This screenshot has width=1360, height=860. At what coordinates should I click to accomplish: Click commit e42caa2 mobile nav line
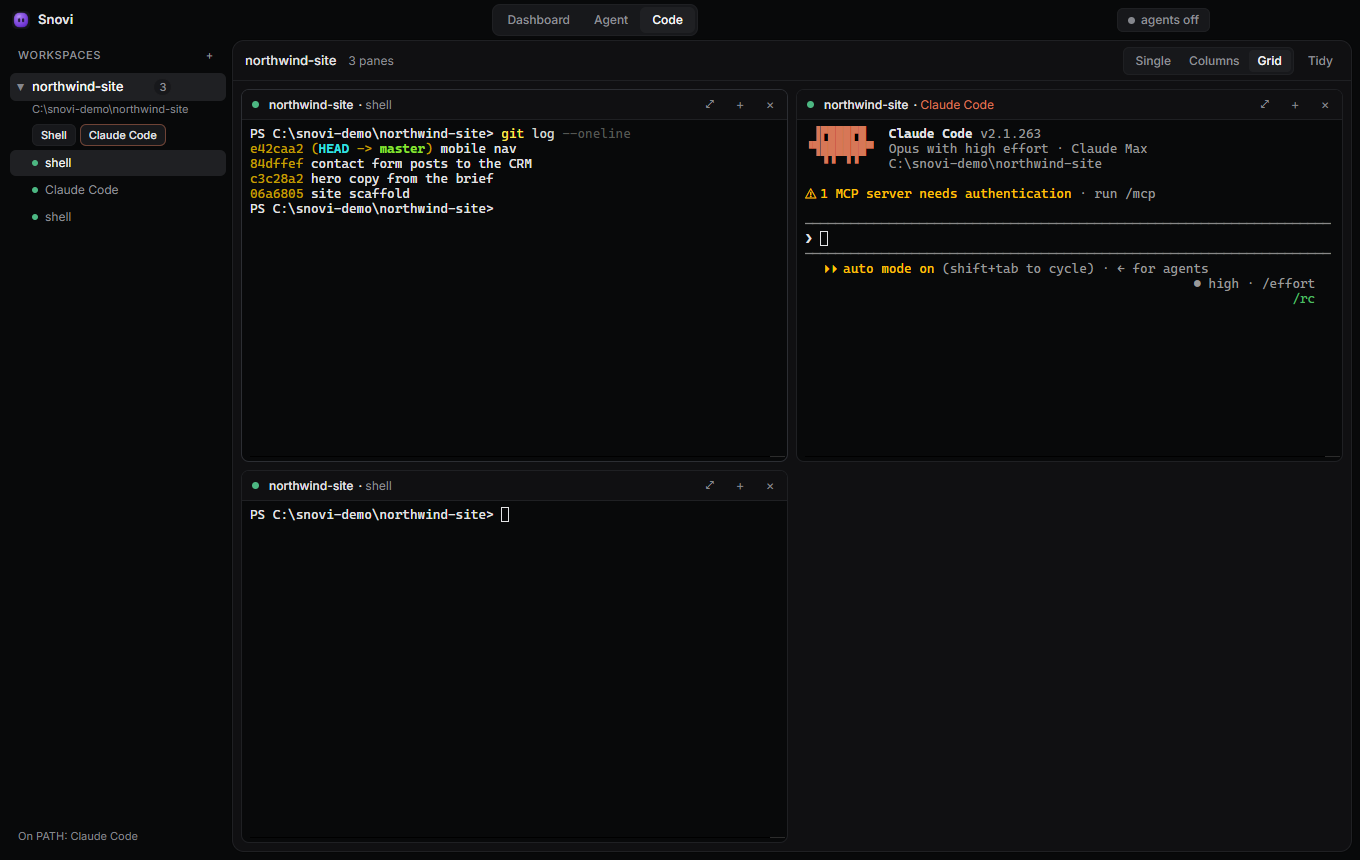(383, 149)
